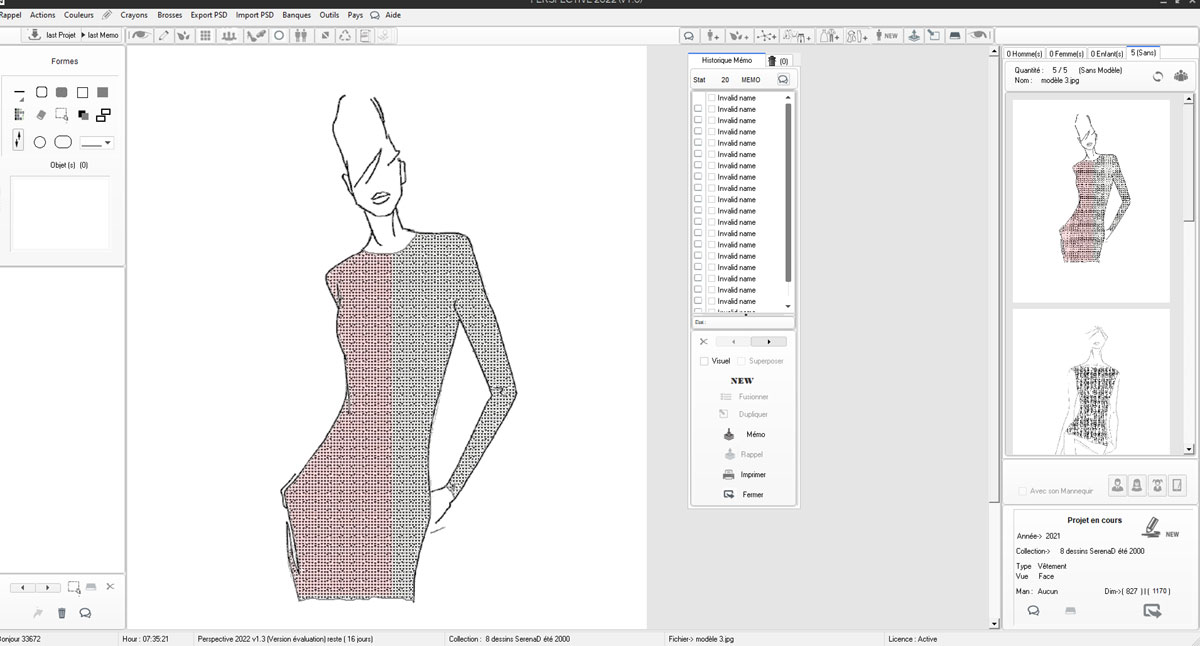The height and width of the screenshot is (646, 1200).
Task: Open the line style dropdown in Formes
Action: pos(97,143)
